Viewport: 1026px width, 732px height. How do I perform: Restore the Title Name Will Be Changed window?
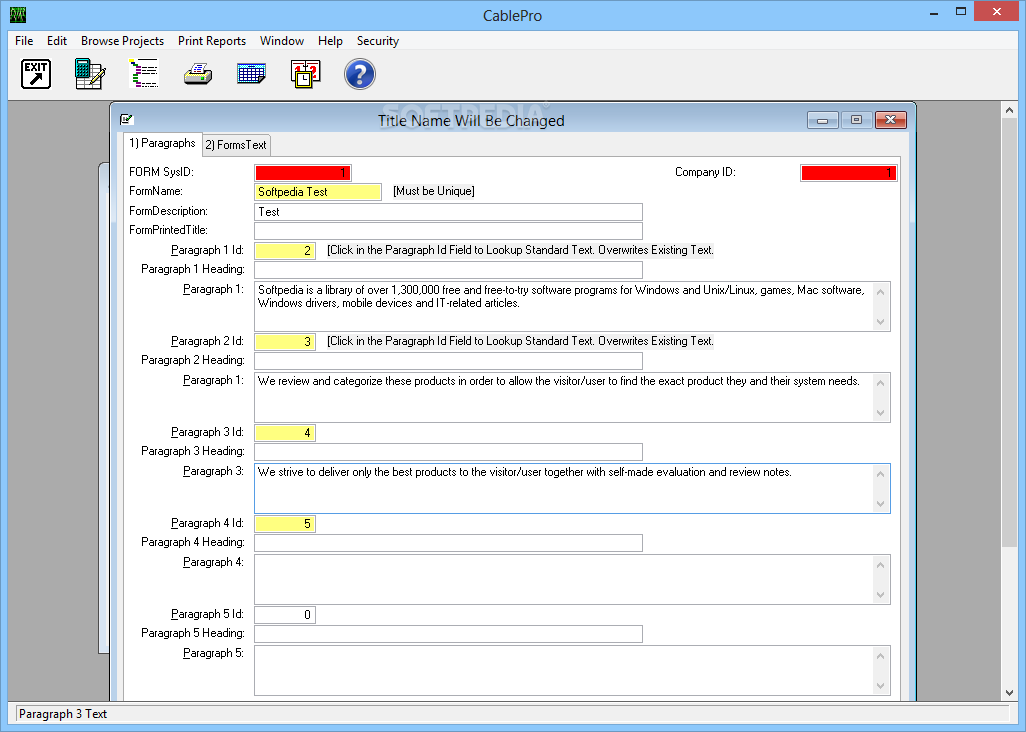click(x=857, y=120)
